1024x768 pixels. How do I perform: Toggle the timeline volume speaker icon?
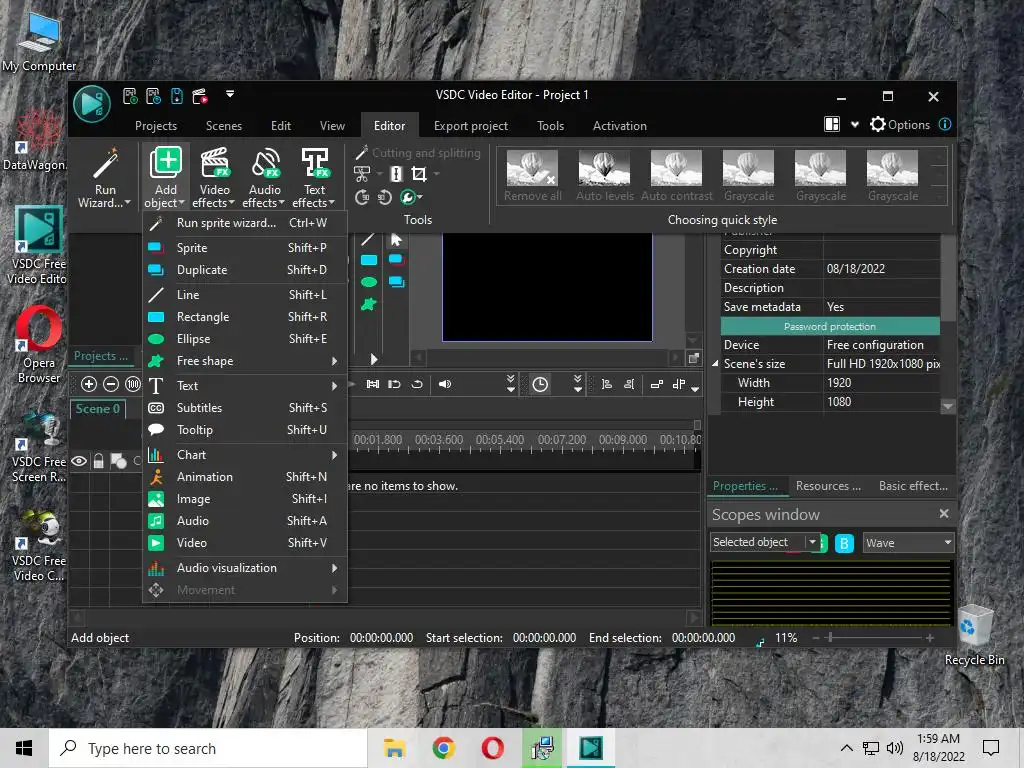pyautogui.click(x=445, y=384)
